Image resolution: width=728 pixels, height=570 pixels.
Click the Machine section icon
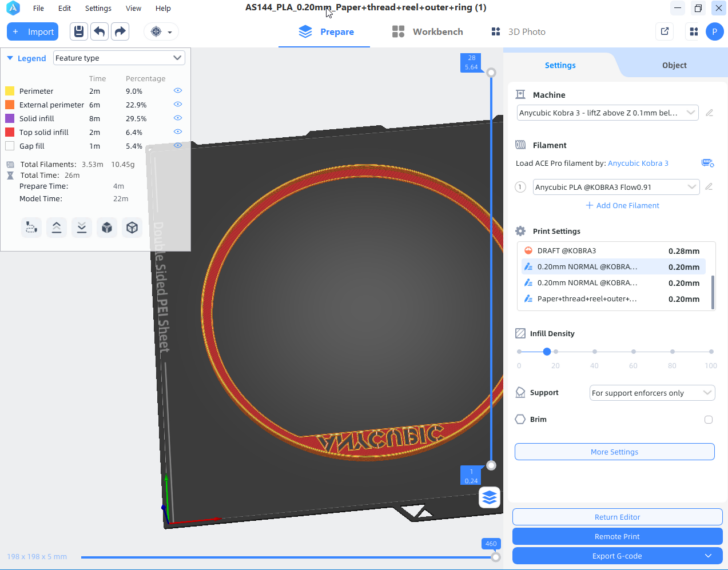[x=520, y=95]
